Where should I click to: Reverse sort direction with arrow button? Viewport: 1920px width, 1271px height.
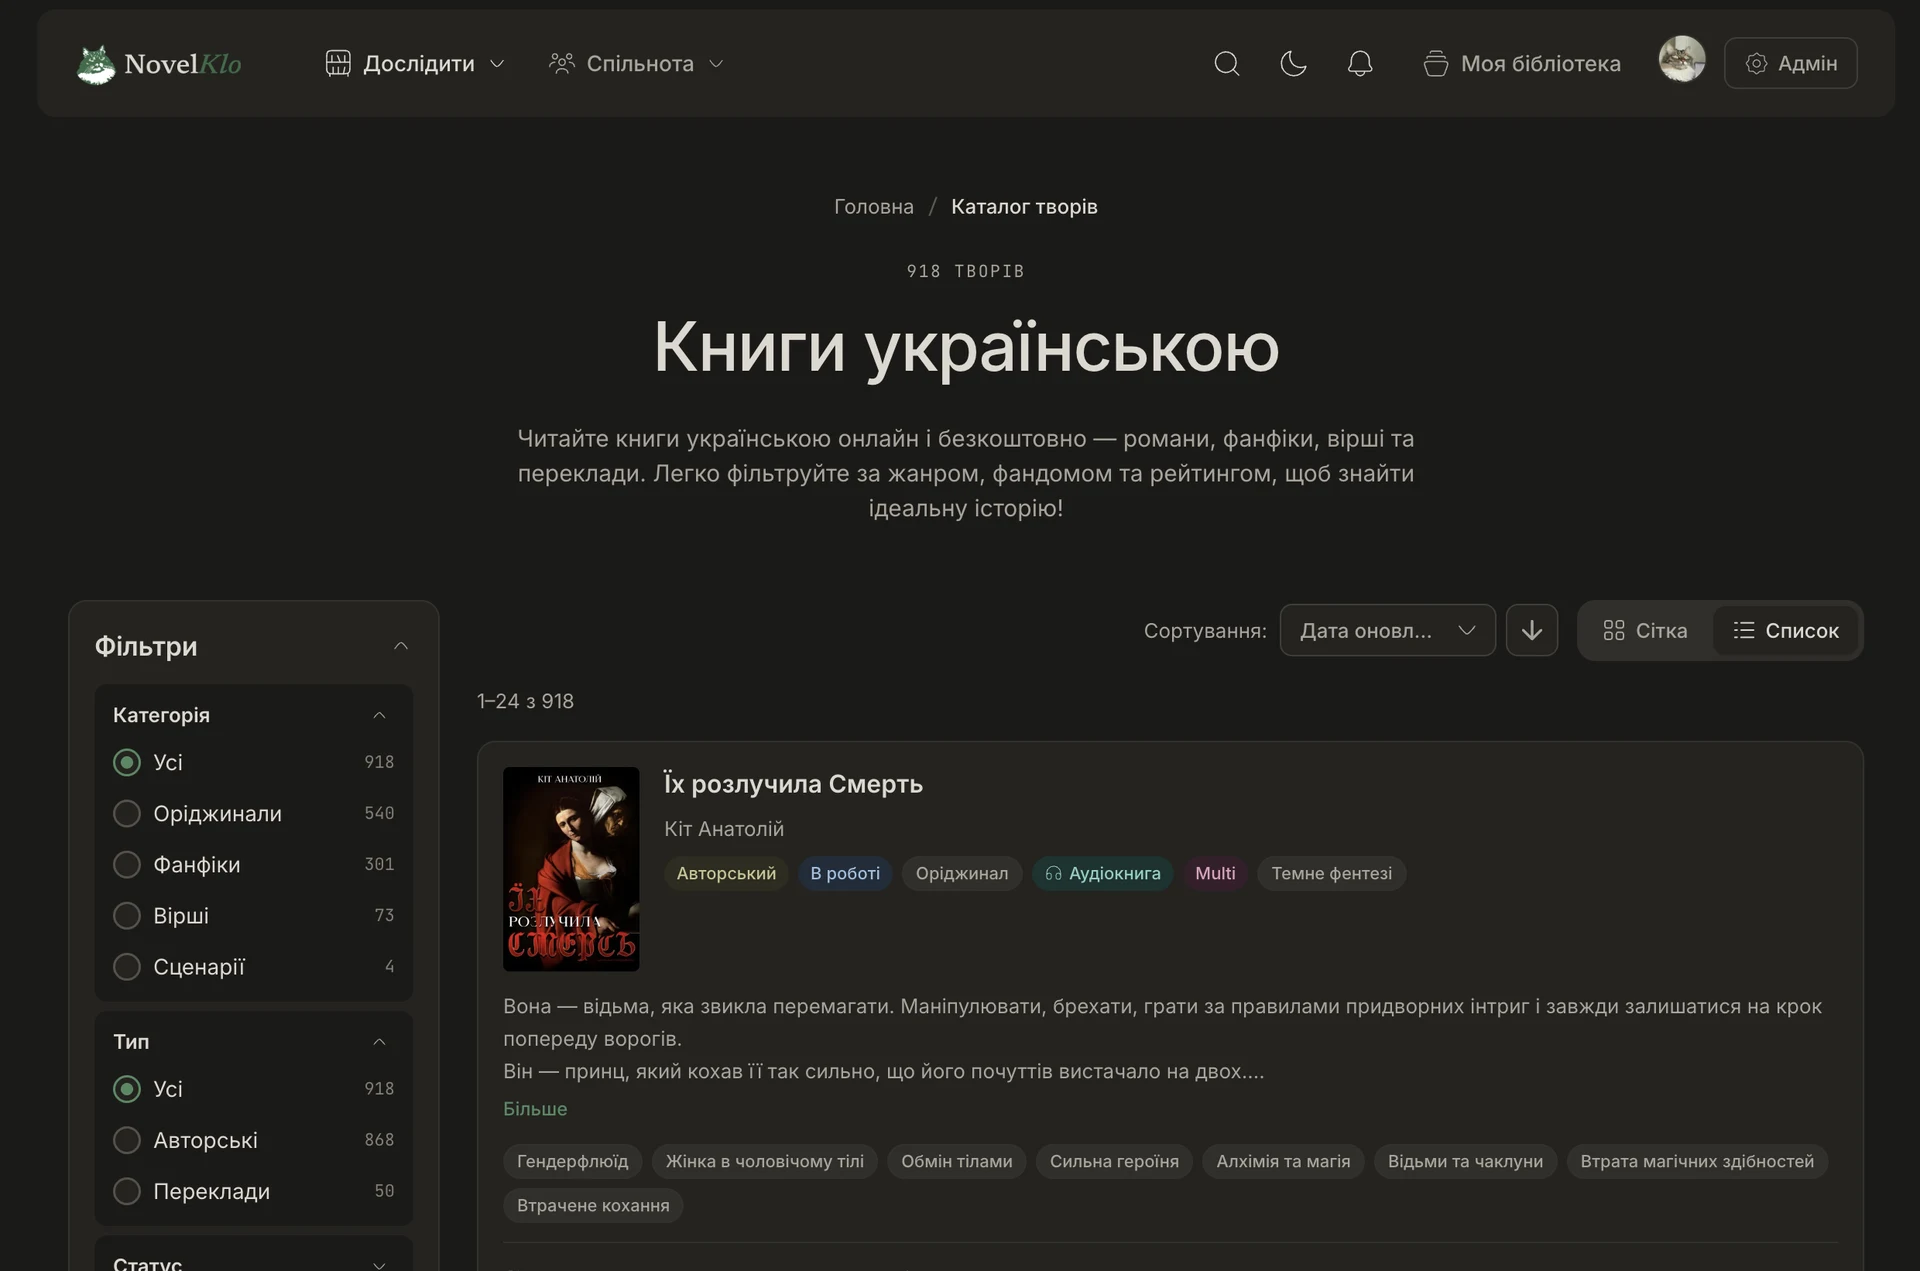(x=1532, y=630)
